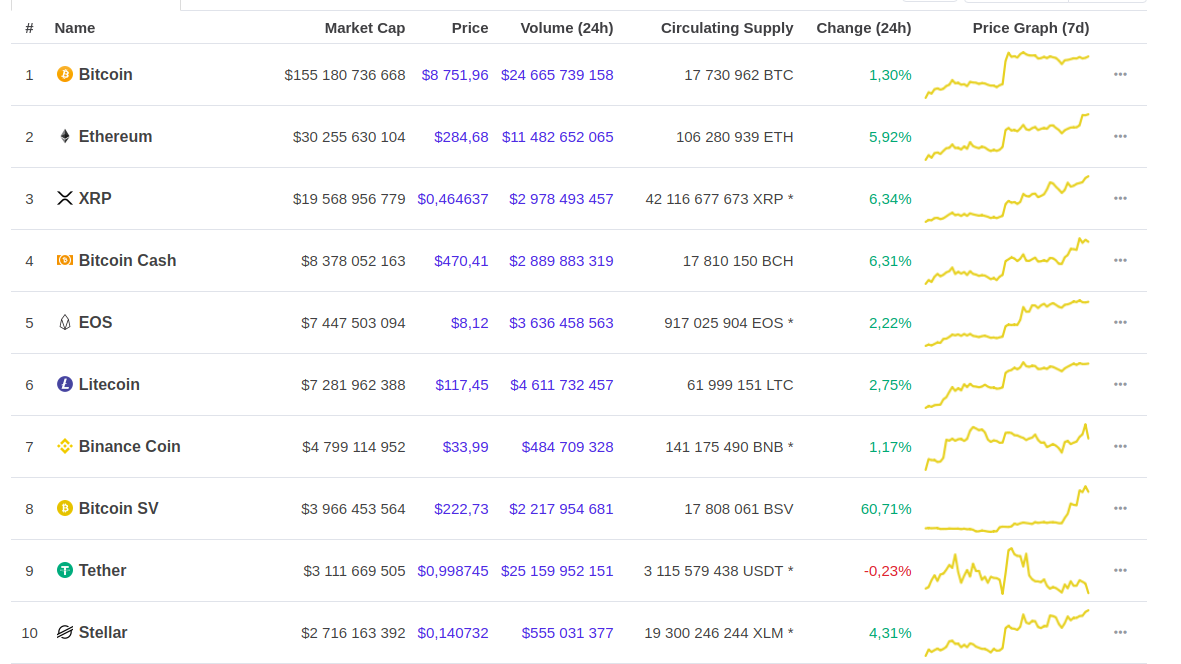Sort by the Market Cap column header

click(x=365, y=28)
